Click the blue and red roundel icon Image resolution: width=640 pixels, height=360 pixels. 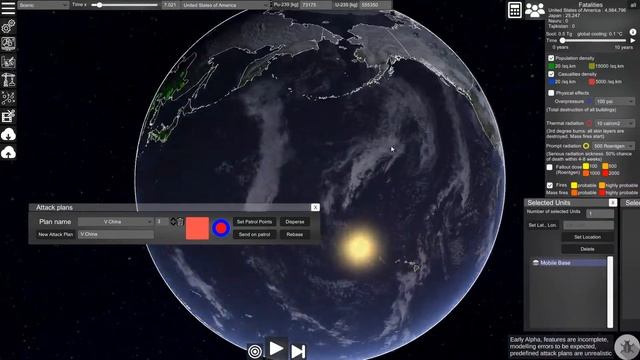pyautogui.click(x=221, y=228)
